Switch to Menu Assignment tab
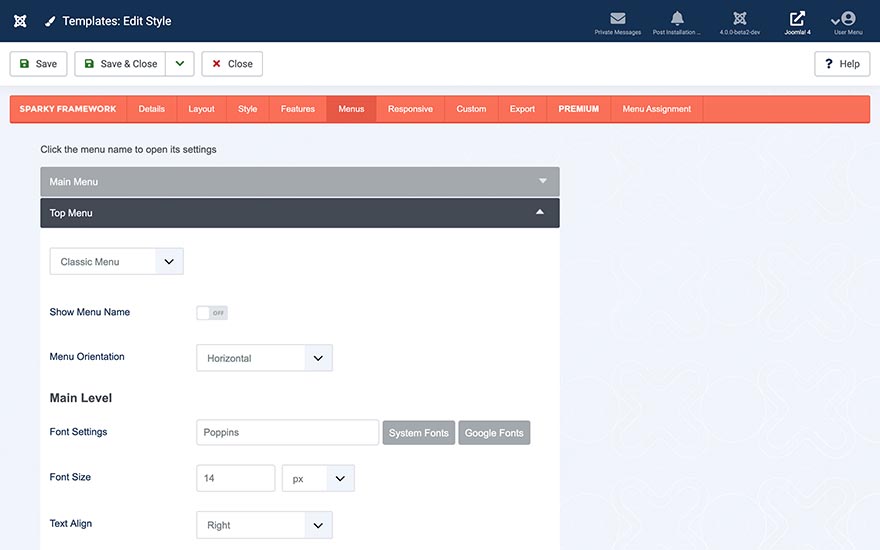Viewport: 880px width, 550px height. 657,109
